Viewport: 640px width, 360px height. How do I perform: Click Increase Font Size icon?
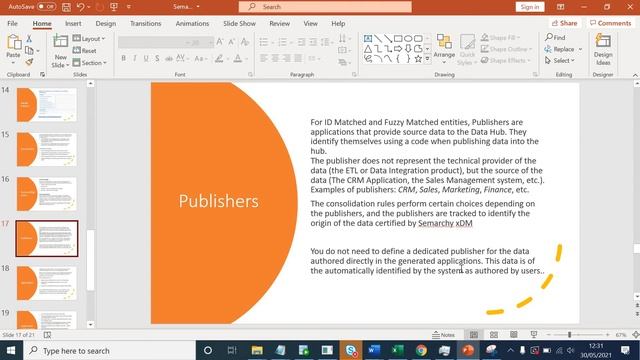point(220,42)
